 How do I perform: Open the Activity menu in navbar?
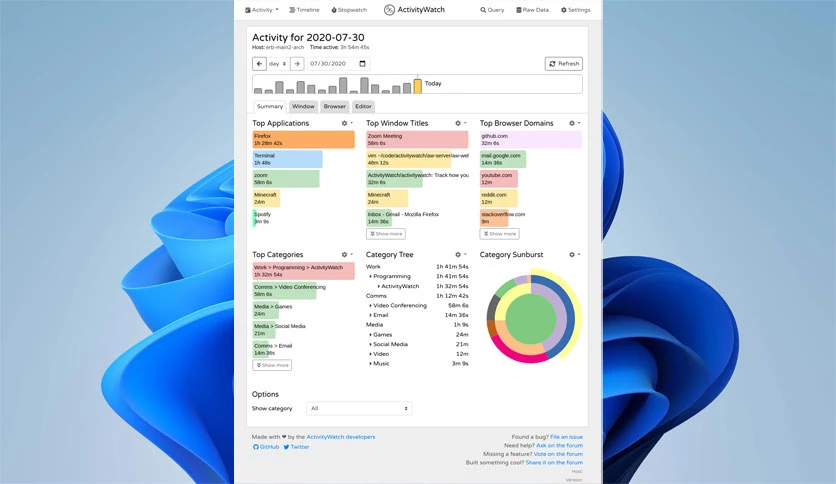click(x=261, y=10)
